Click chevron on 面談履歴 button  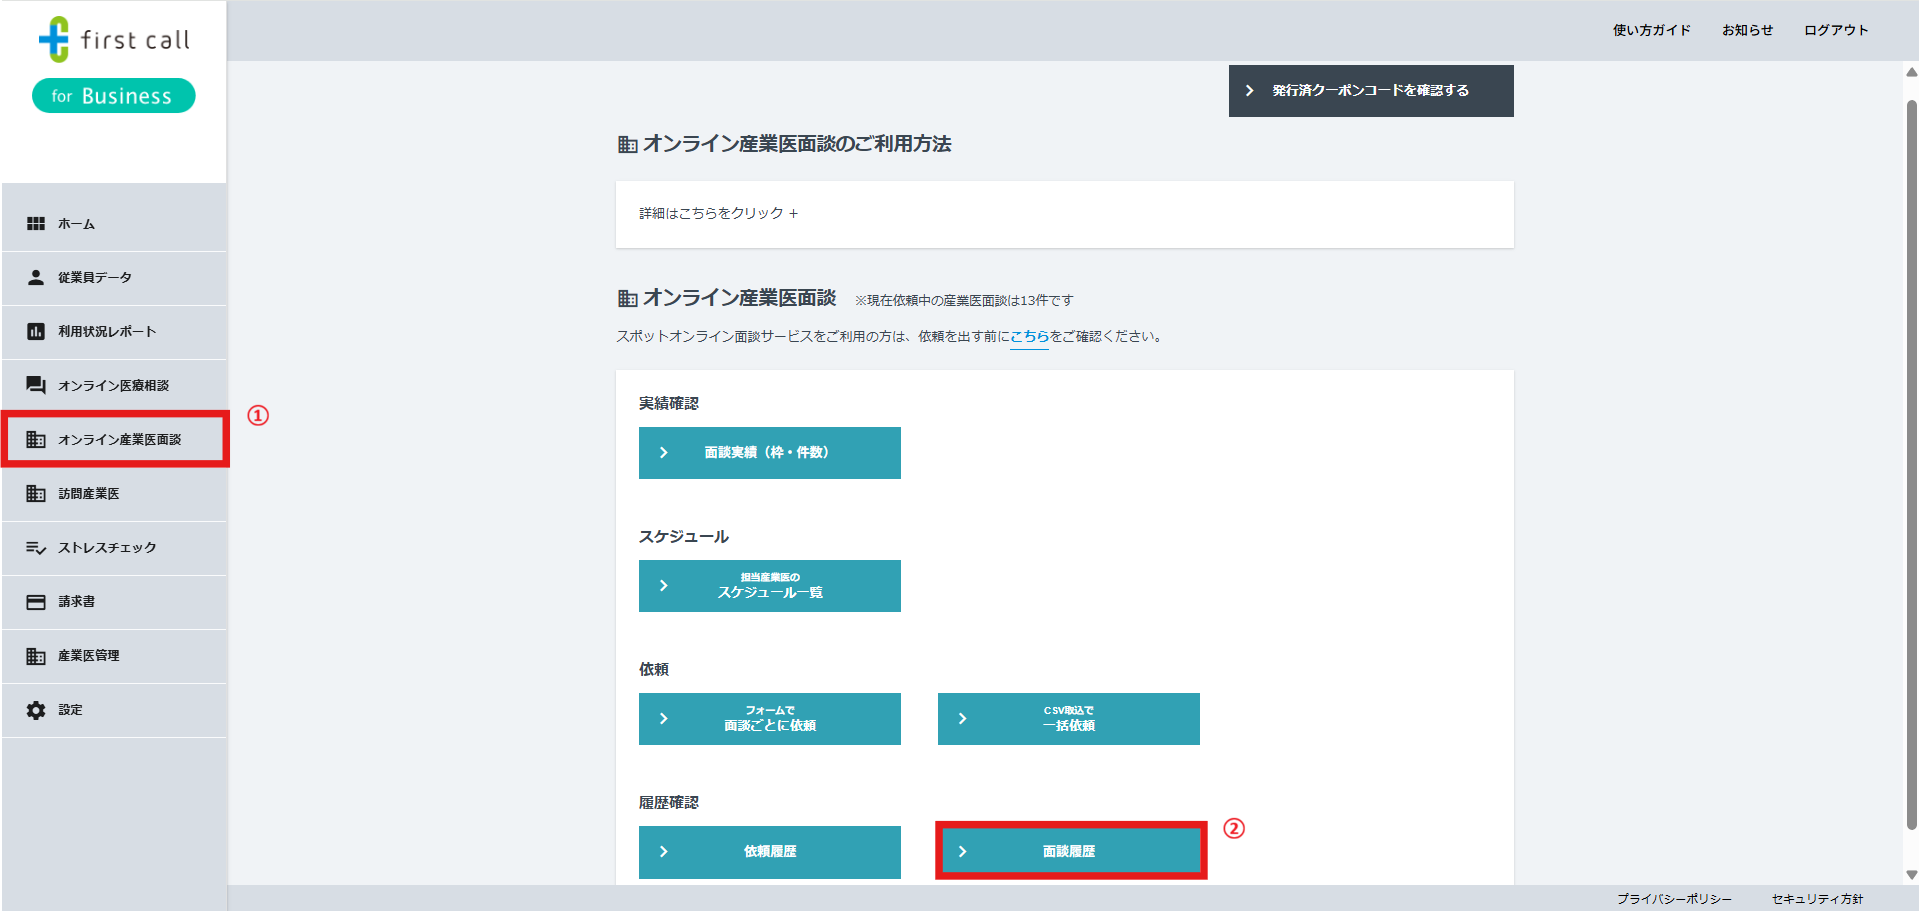click(x=962, y=852)
